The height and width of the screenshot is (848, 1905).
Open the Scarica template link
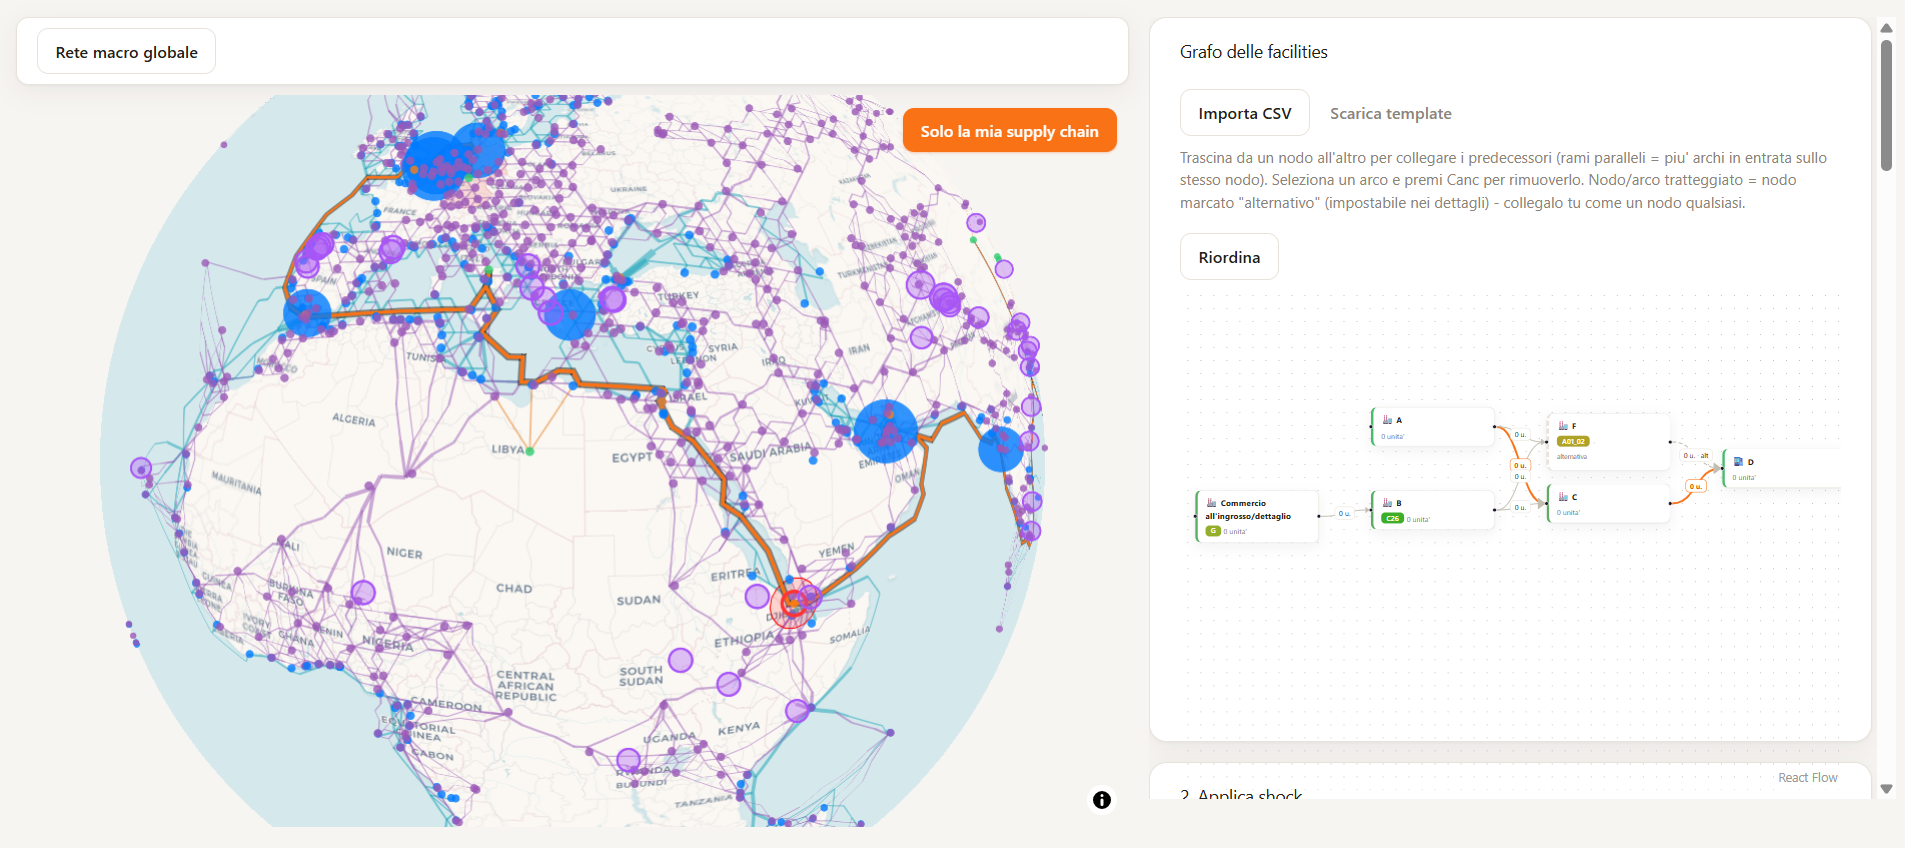(1390, 114)
